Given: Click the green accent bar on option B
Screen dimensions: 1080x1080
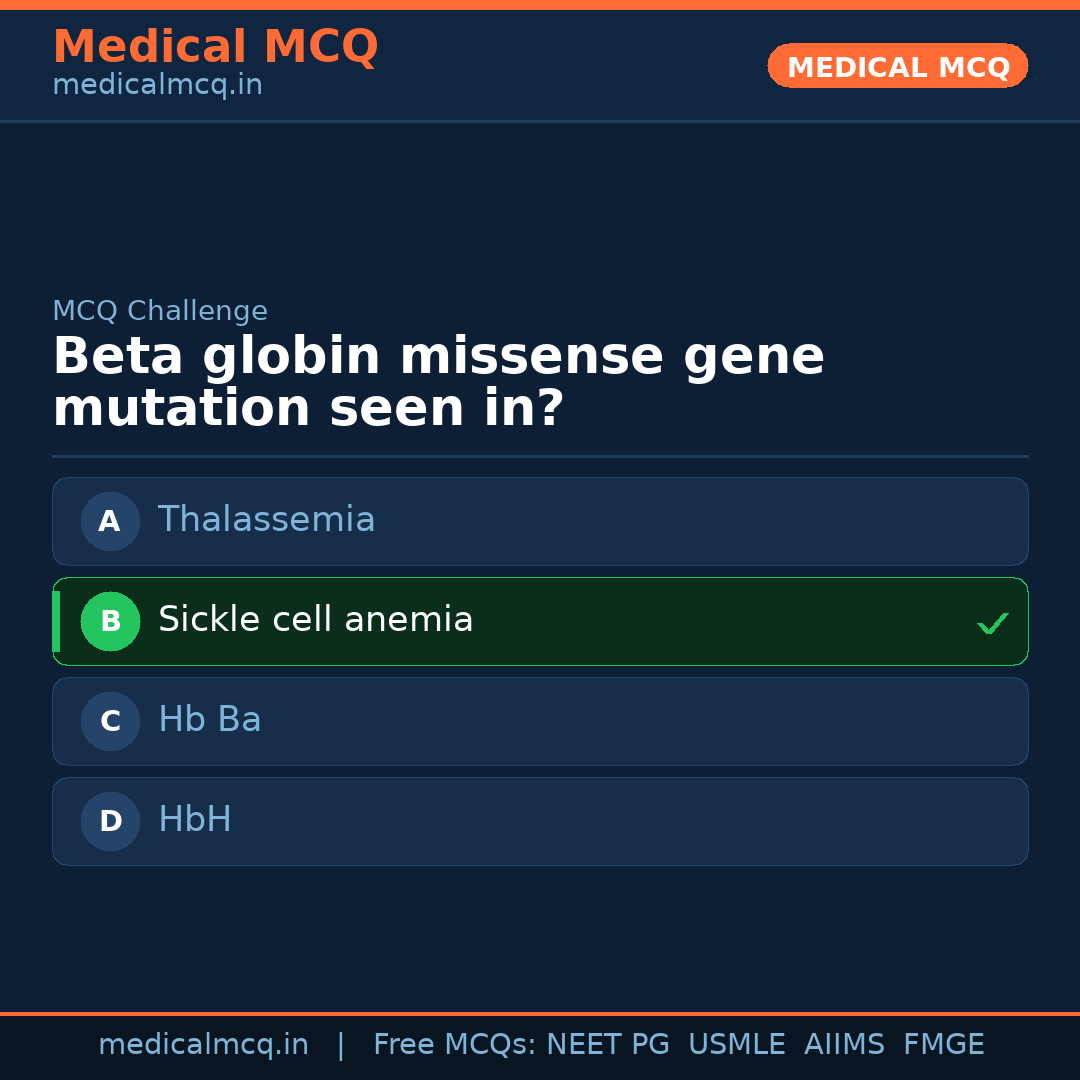Looking at the screenshot, I should (x=56, y=621).
